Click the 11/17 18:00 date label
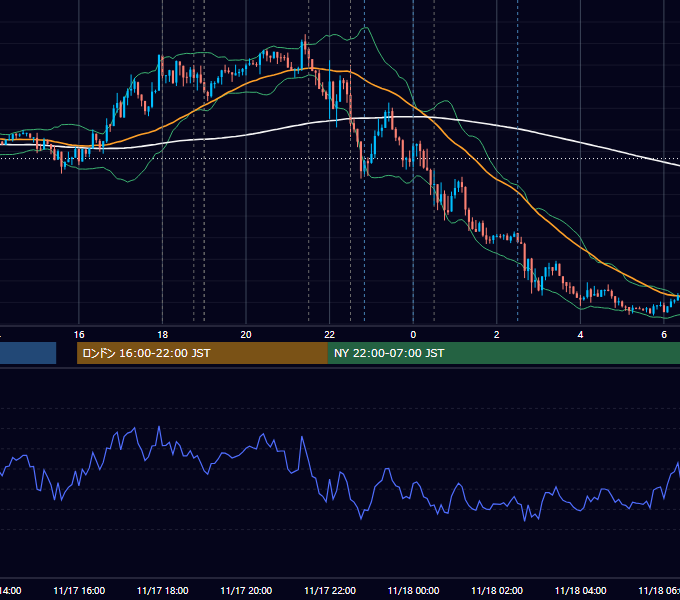Viewport: 680px width, 600px height. tap(163, 591)
